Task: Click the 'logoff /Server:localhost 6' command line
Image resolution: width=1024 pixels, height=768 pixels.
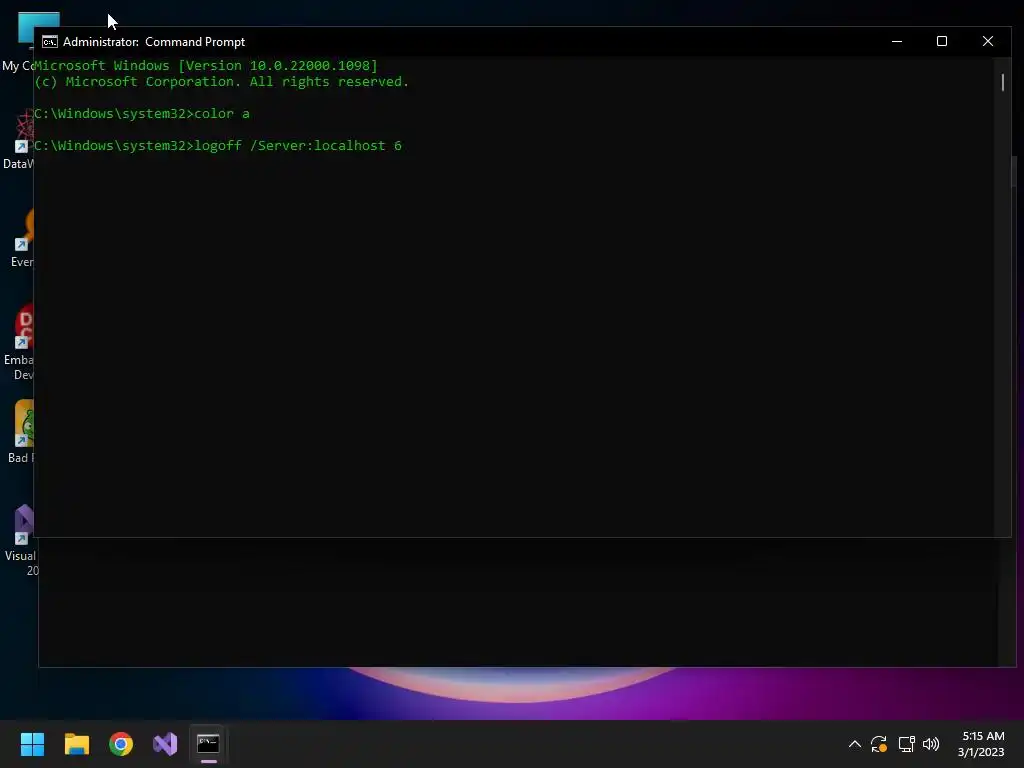Action: 218,146
